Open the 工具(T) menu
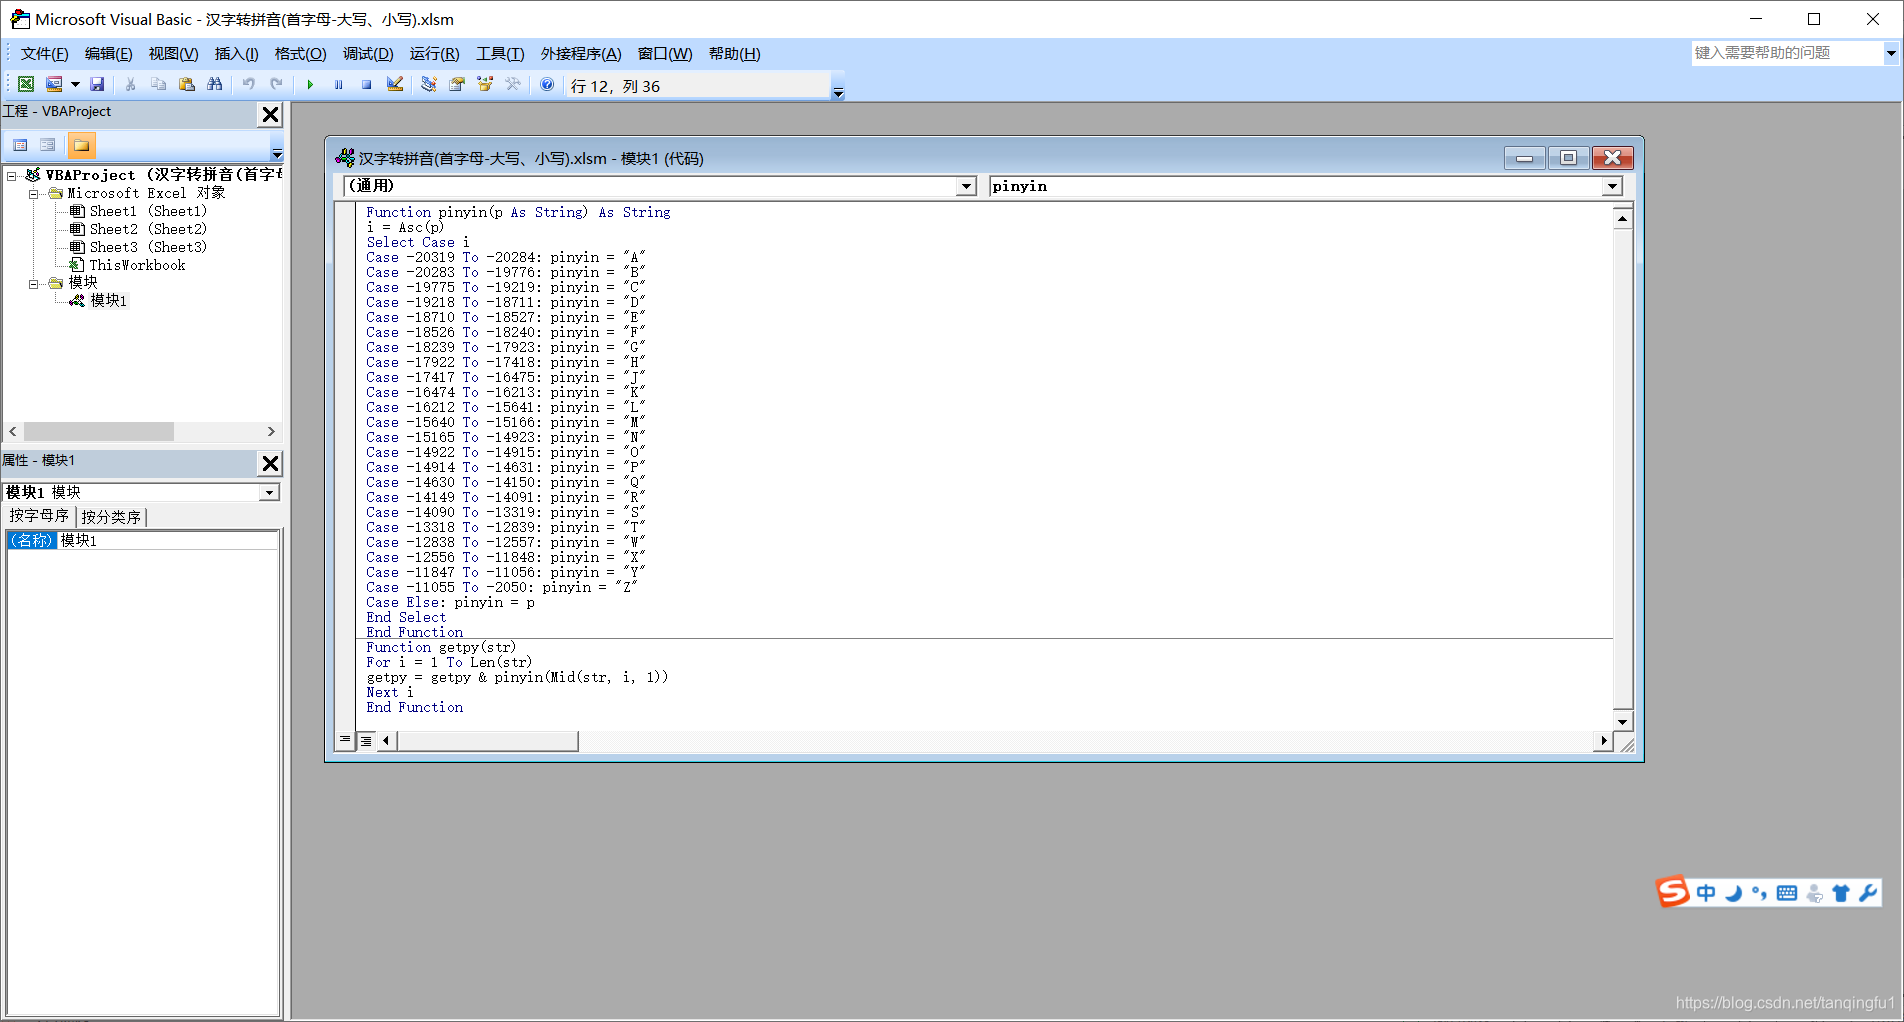The height and width of the screenshot is (1022, 1904). click(x=500, y=54)
